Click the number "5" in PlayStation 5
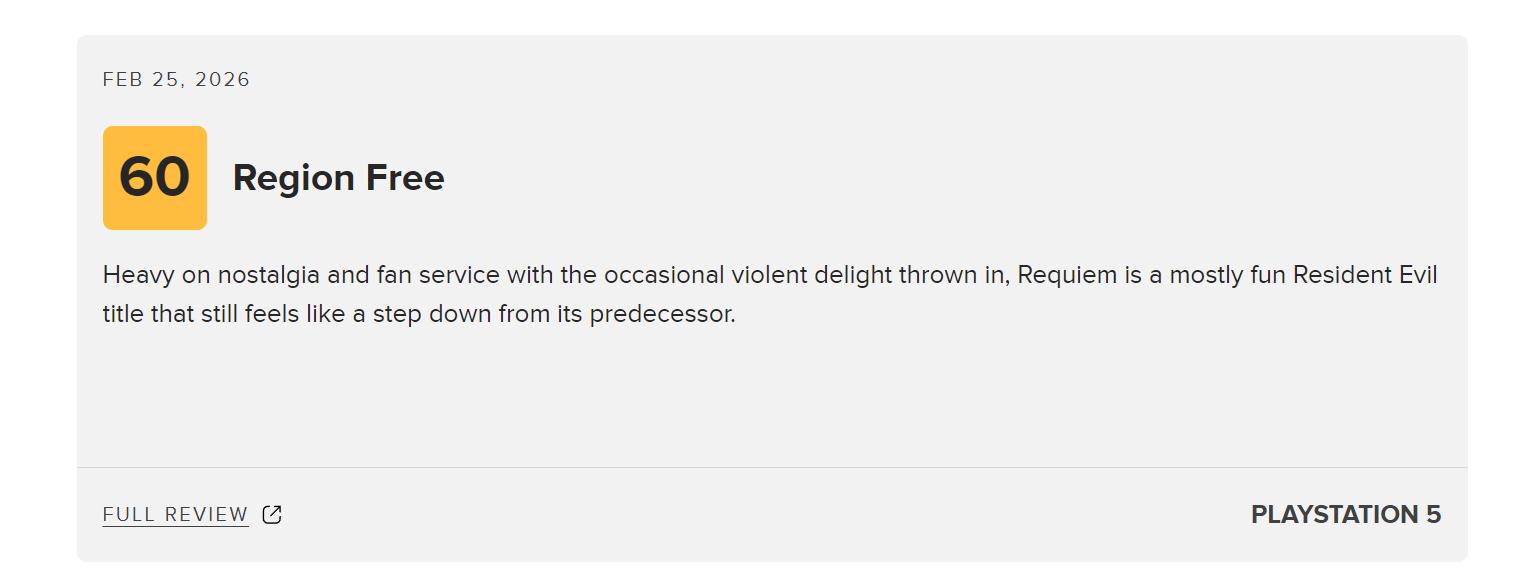Viewport: 1539px width, 587px height. click(1433, 515)
